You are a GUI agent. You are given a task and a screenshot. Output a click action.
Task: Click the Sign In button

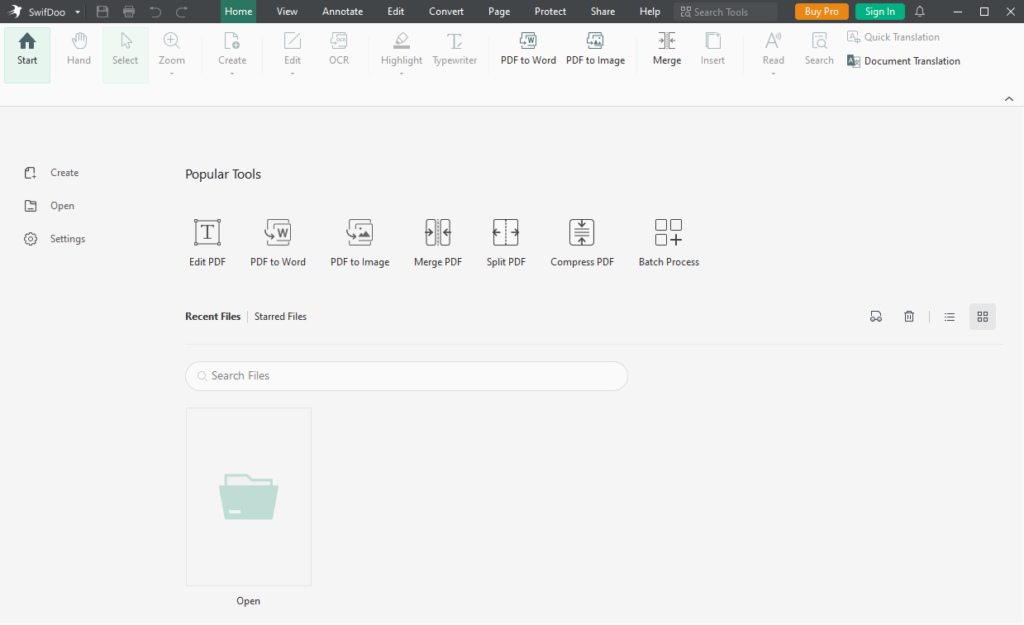(x=879, y=12)
